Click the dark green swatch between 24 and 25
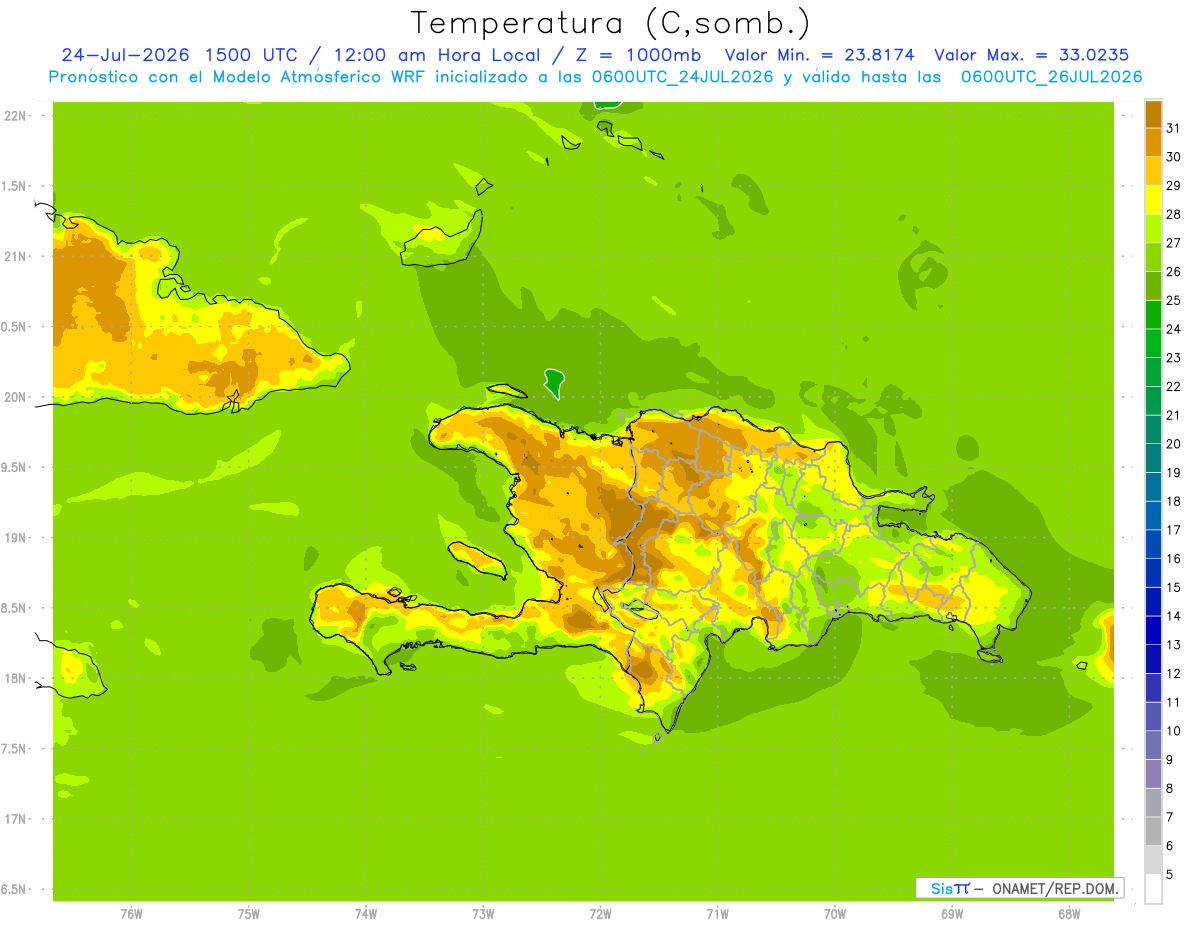 pyautogui.click(x=1153, y=314)
